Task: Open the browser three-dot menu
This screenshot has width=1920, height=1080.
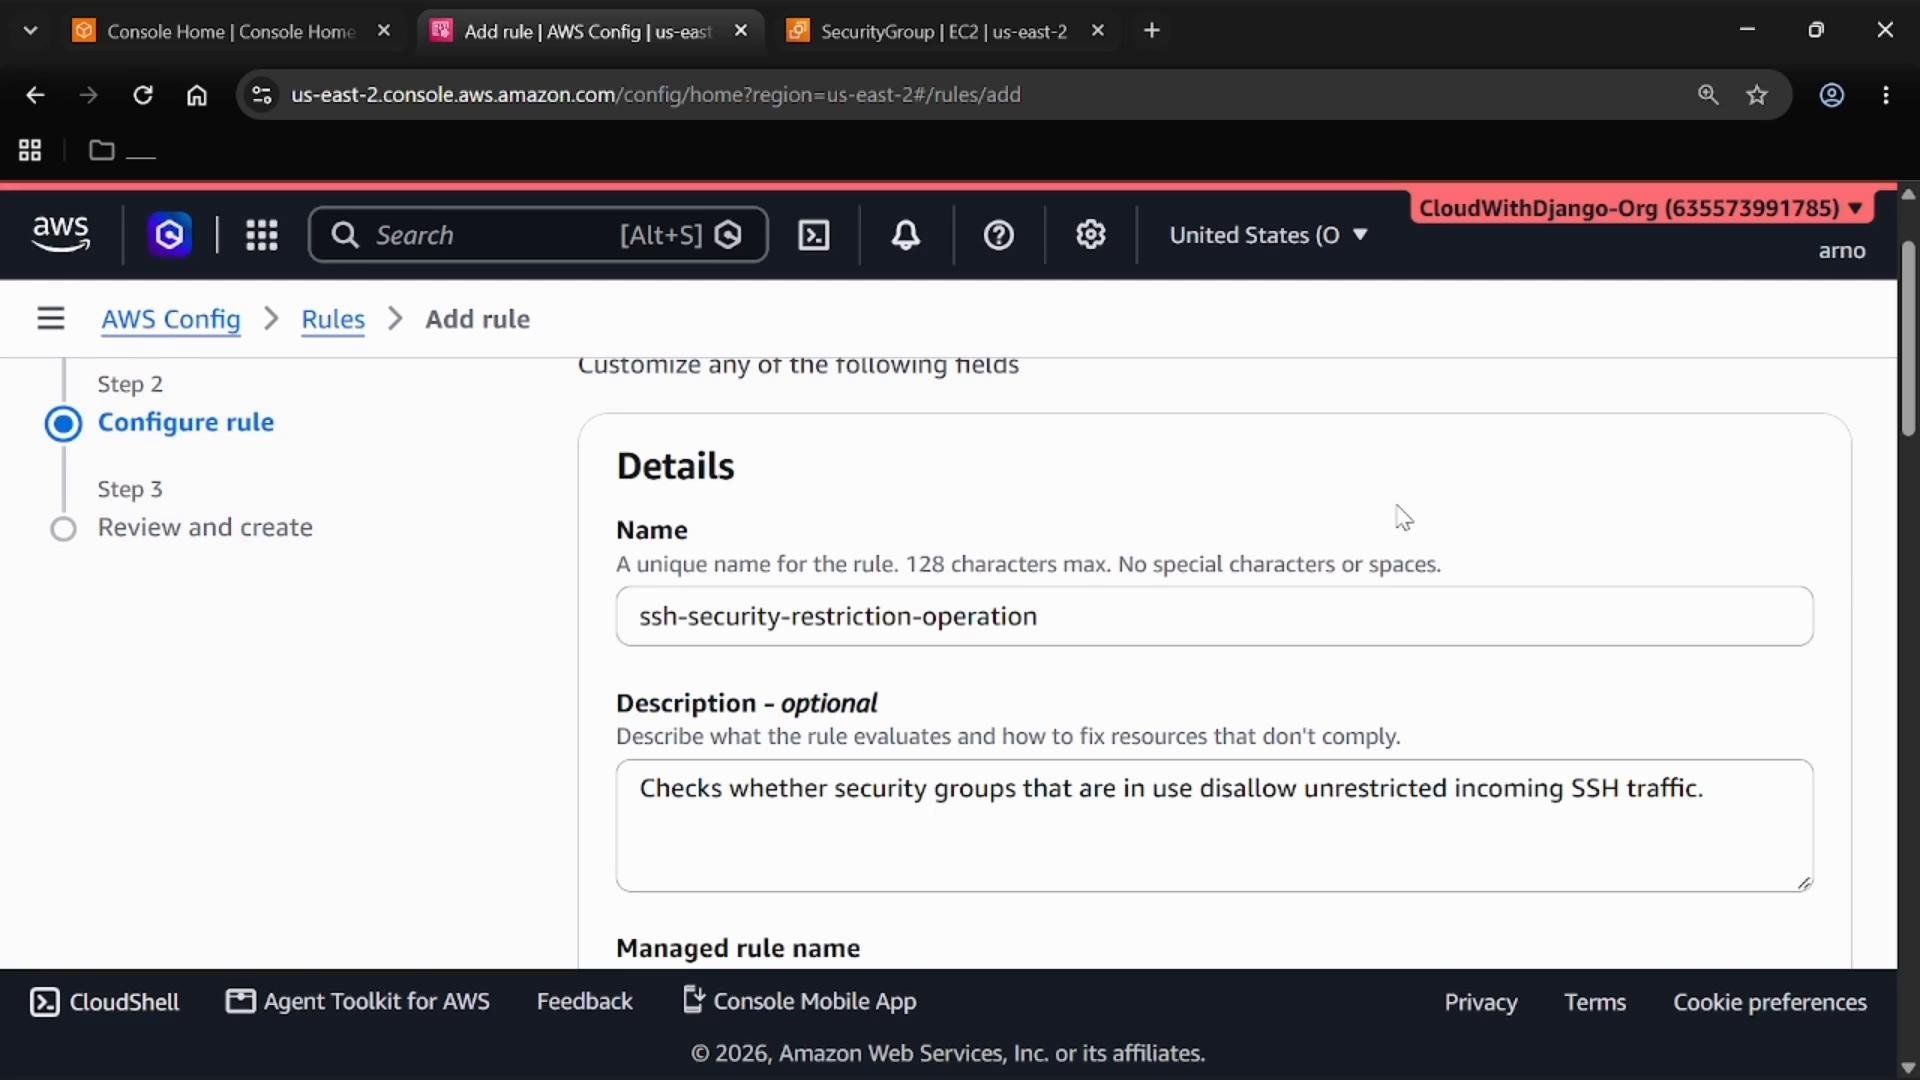Action: tap(1886, 95)
